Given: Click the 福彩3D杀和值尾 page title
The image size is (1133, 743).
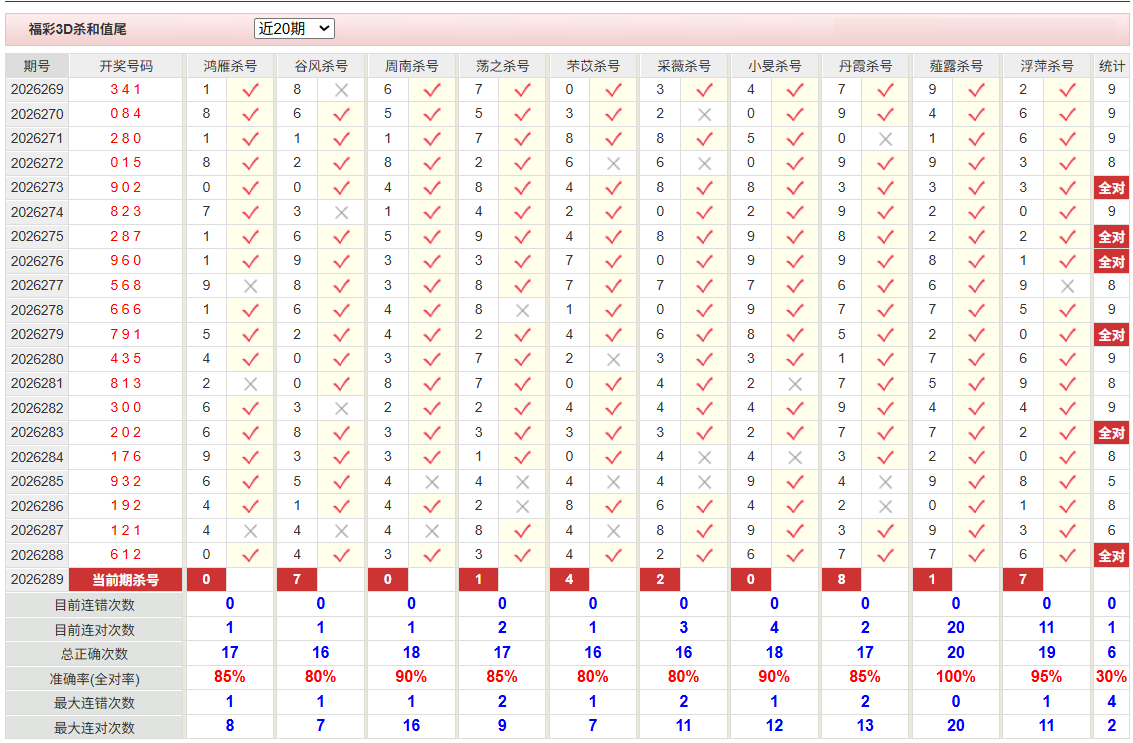Looking at the screenshot, I should 77,29.
